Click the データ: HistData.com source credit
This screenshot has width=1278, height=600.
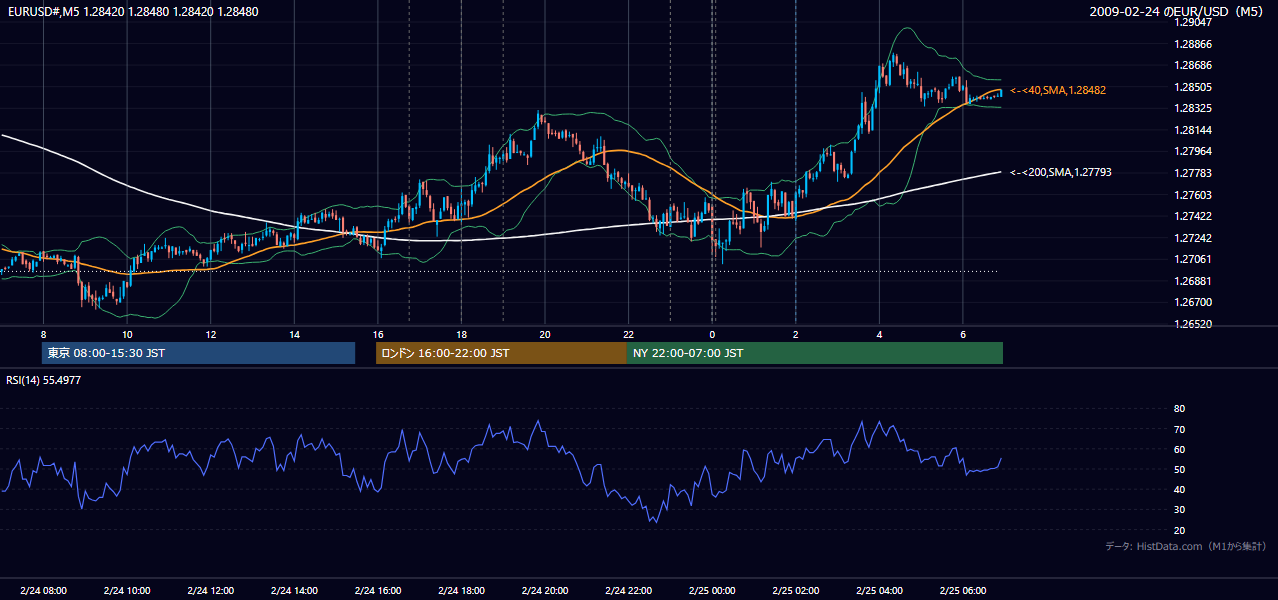point(1186,546)
